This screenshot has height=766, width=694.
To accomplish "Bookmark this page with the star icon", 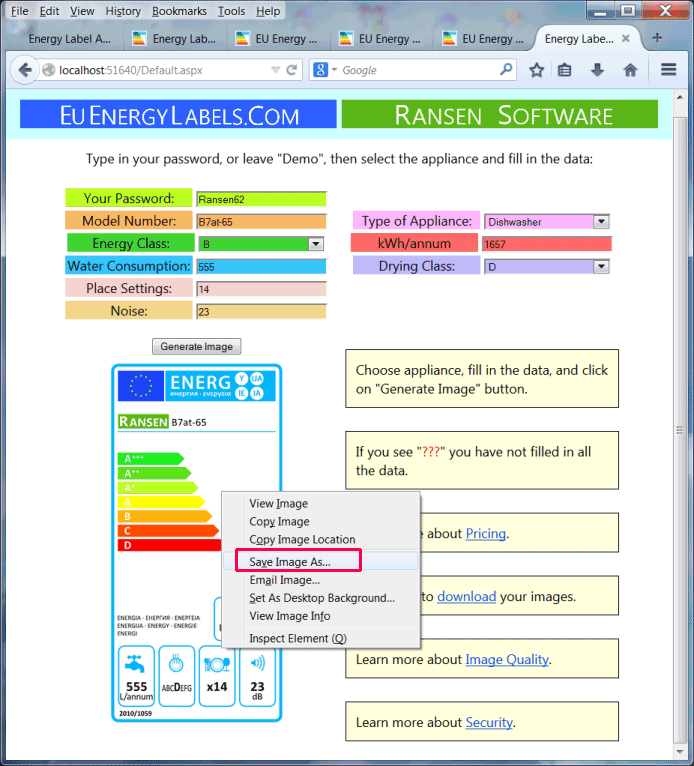I will pos(537,70).
